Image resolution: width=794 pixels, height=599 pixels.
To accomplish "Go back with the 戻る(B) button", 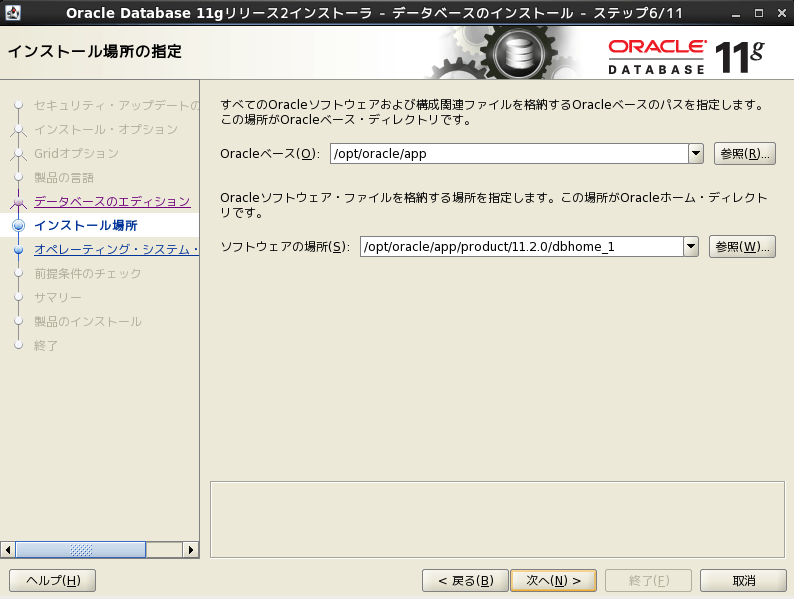I will [x=465, y=580].
